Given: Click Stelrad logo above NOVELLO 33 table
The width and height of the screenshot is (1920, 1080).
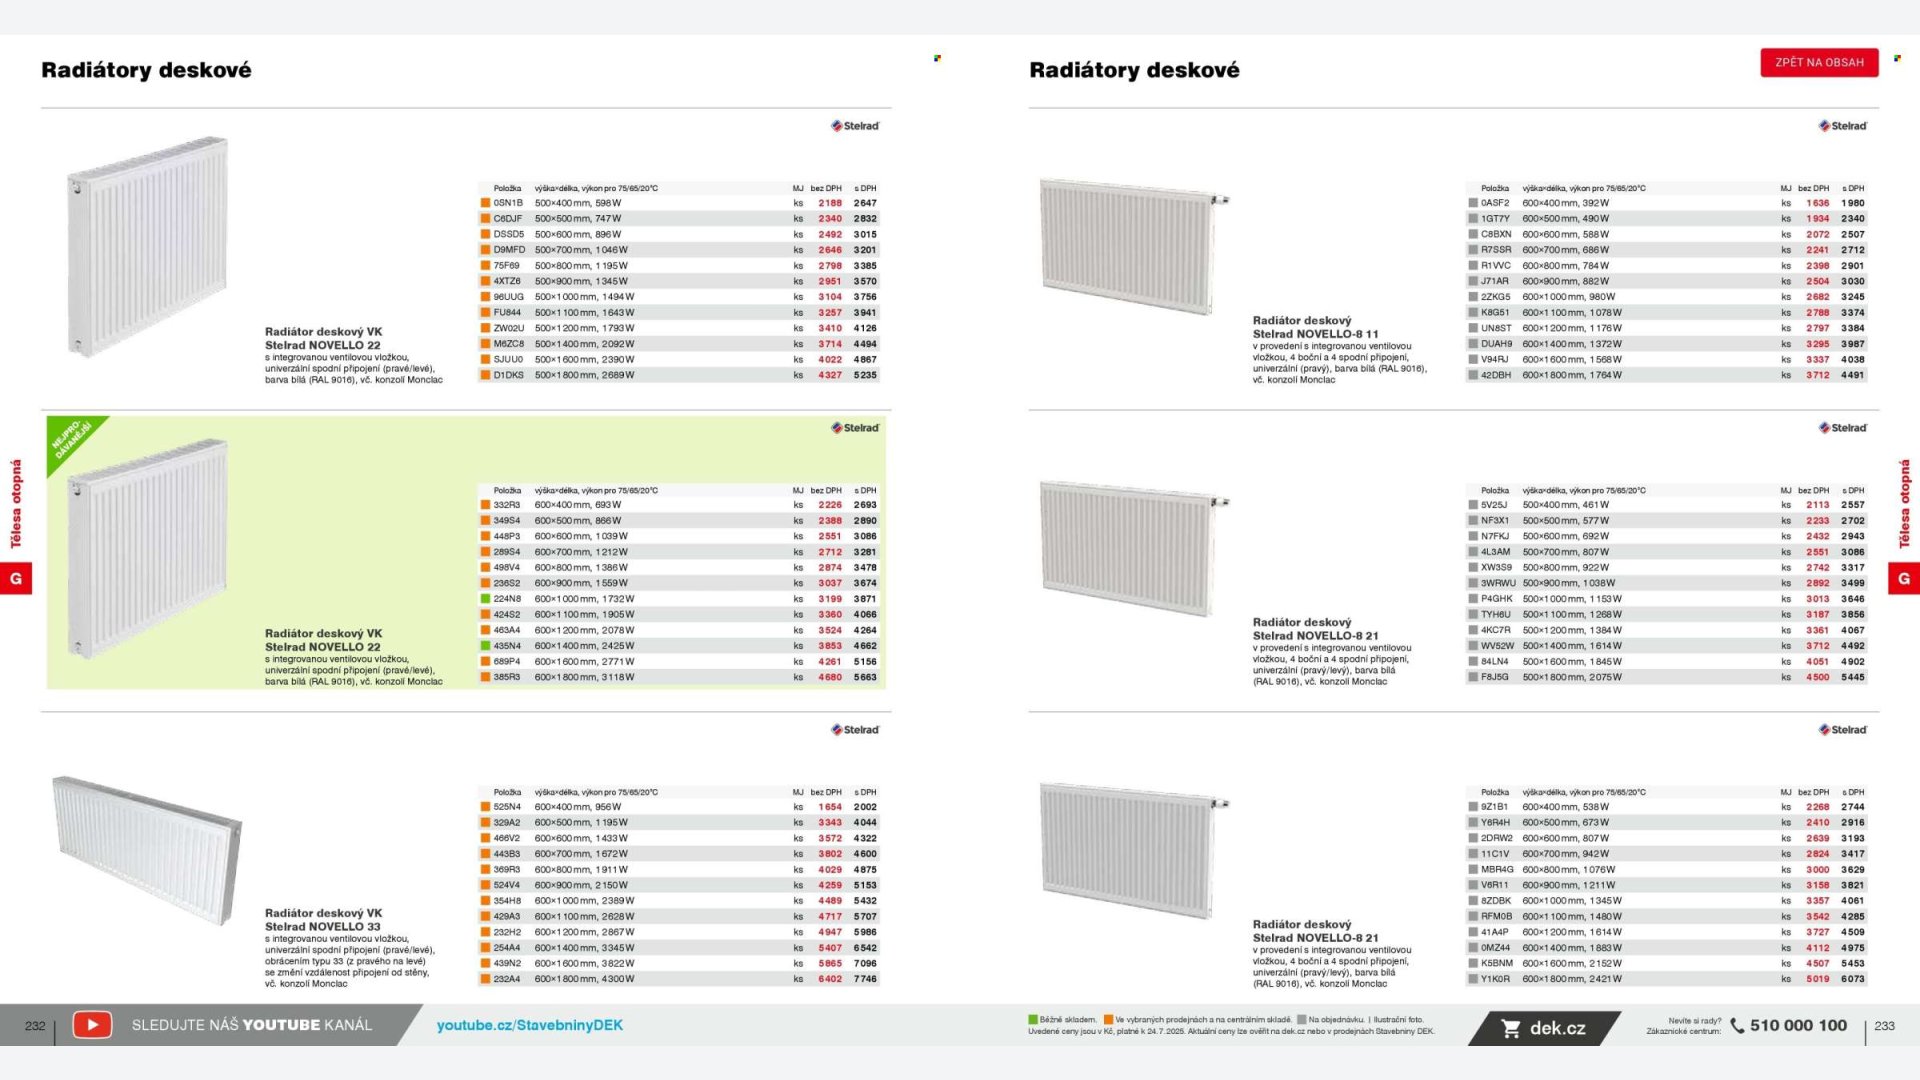Looking at the screenshot, I should click(855, 730).
